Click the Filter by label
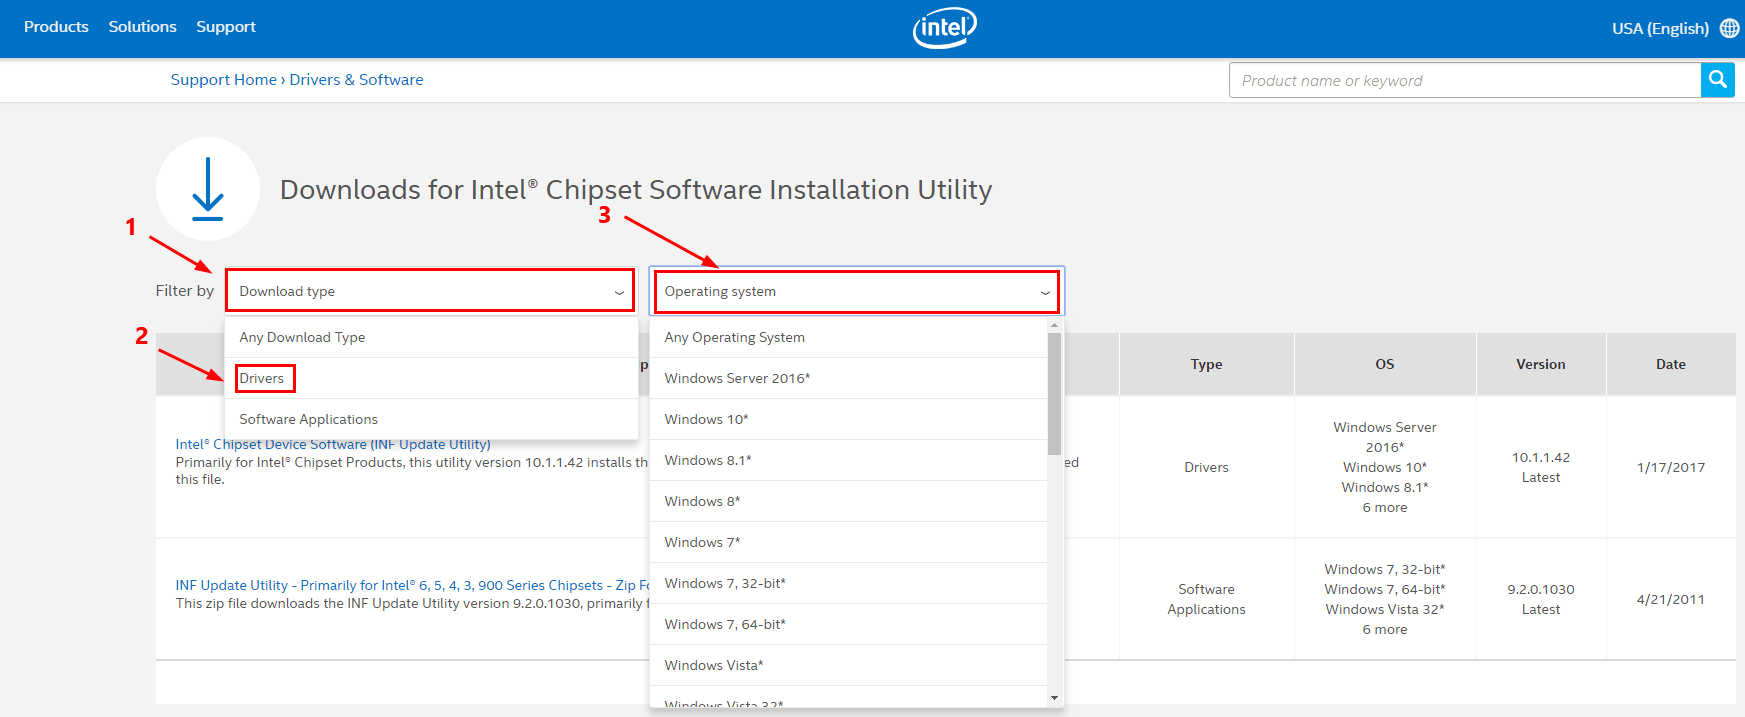Screen dimensions: 1745x717 click(185, 291)
